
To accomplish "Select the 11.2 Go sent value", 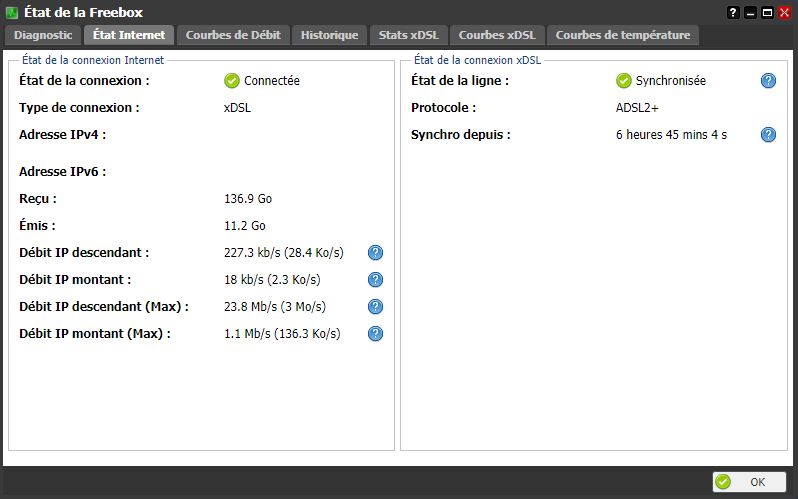I will tap(245, 226).
